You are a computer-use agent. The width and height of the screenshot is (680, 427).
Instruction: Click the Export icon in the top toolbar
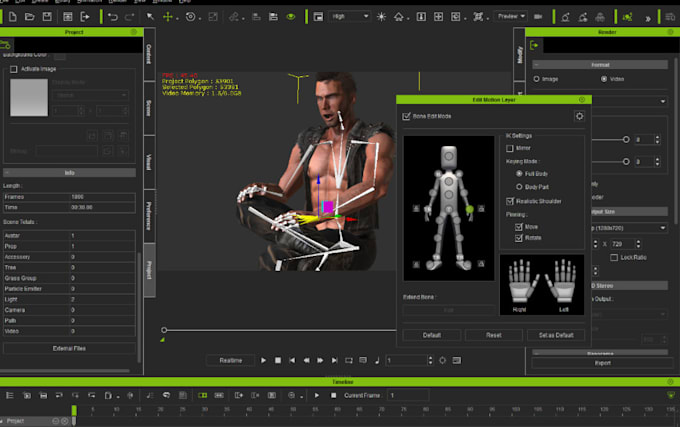(85, 17)
